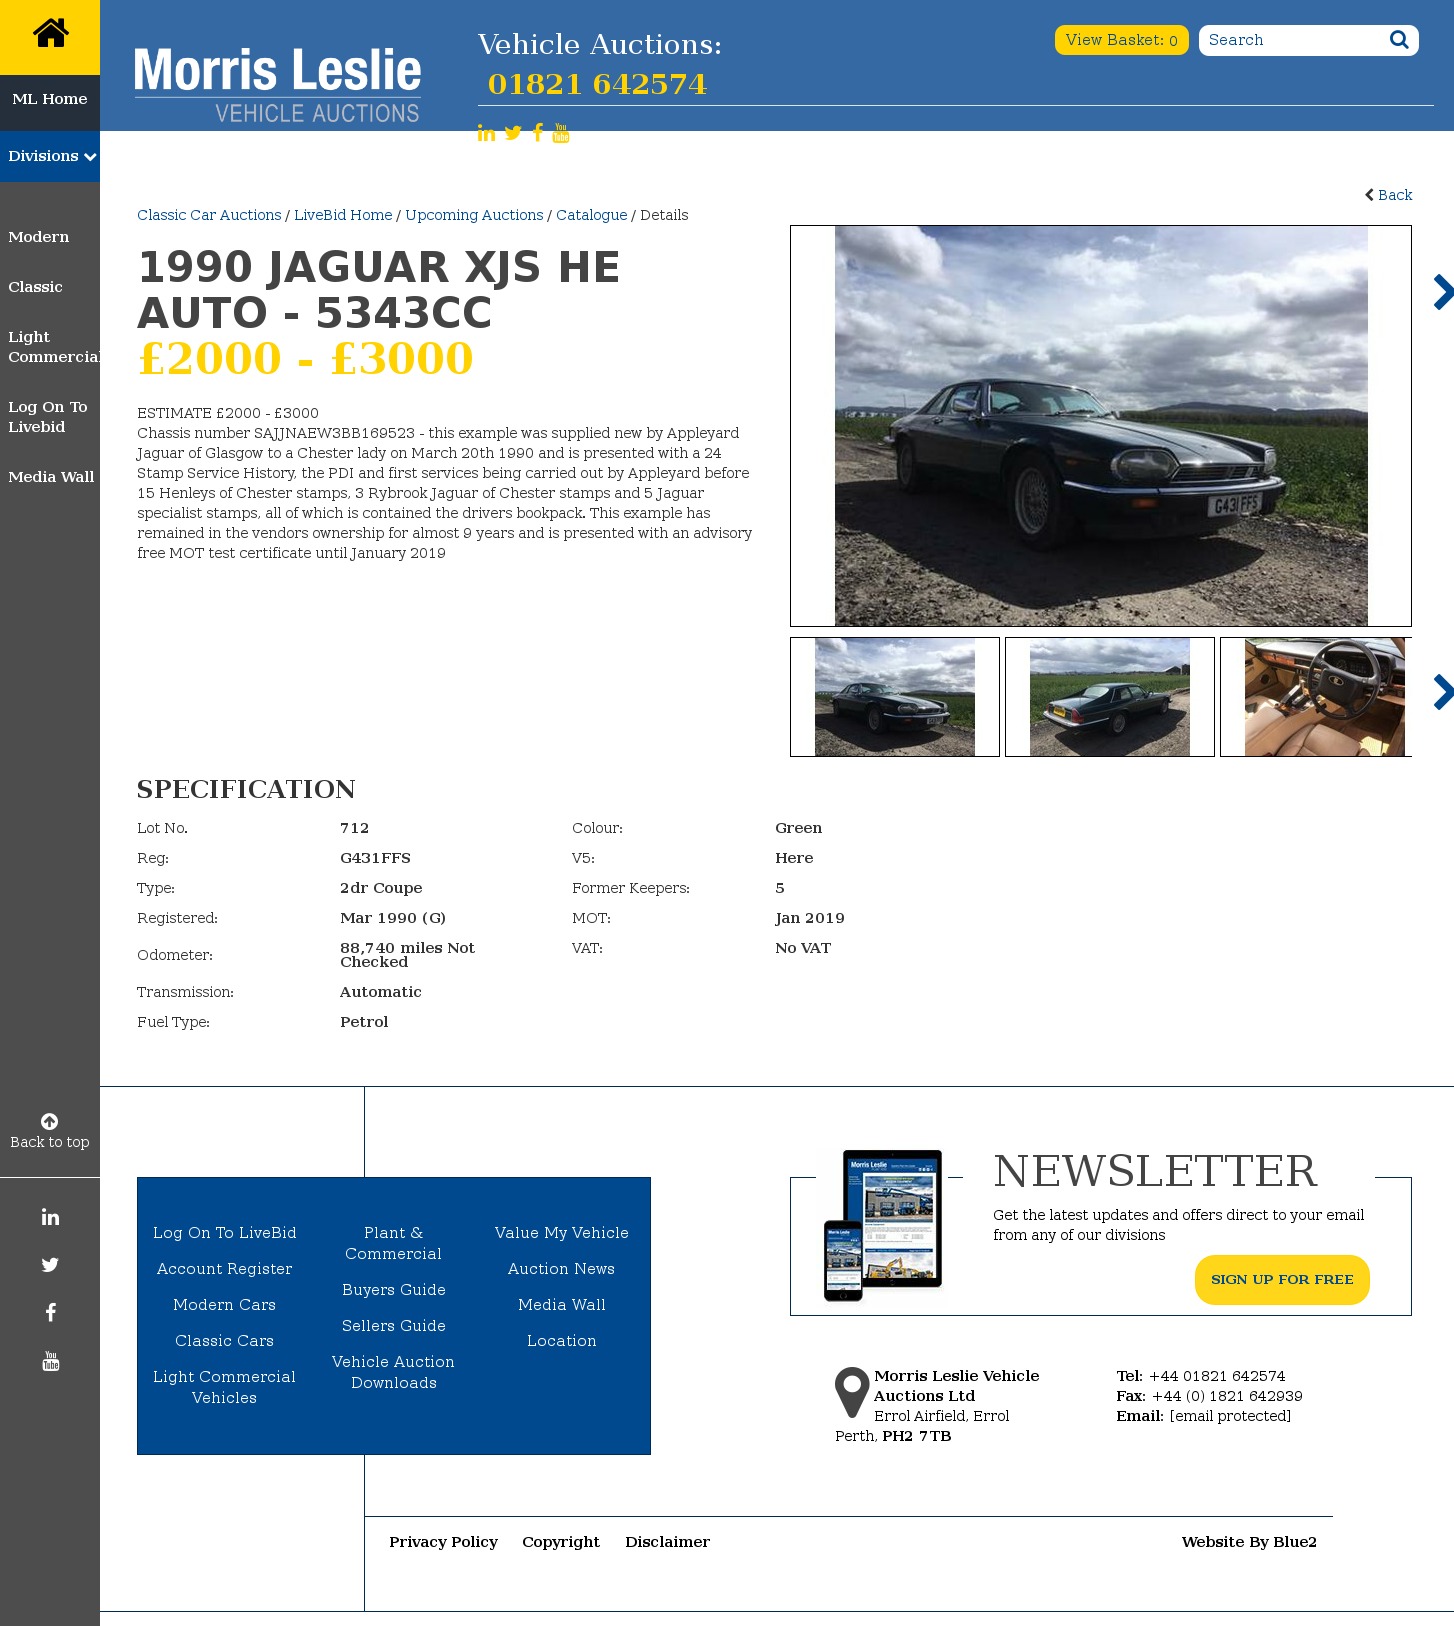Click the main Jaguar photo
1454x1626 pixels.
click(x=1101, y=426)
